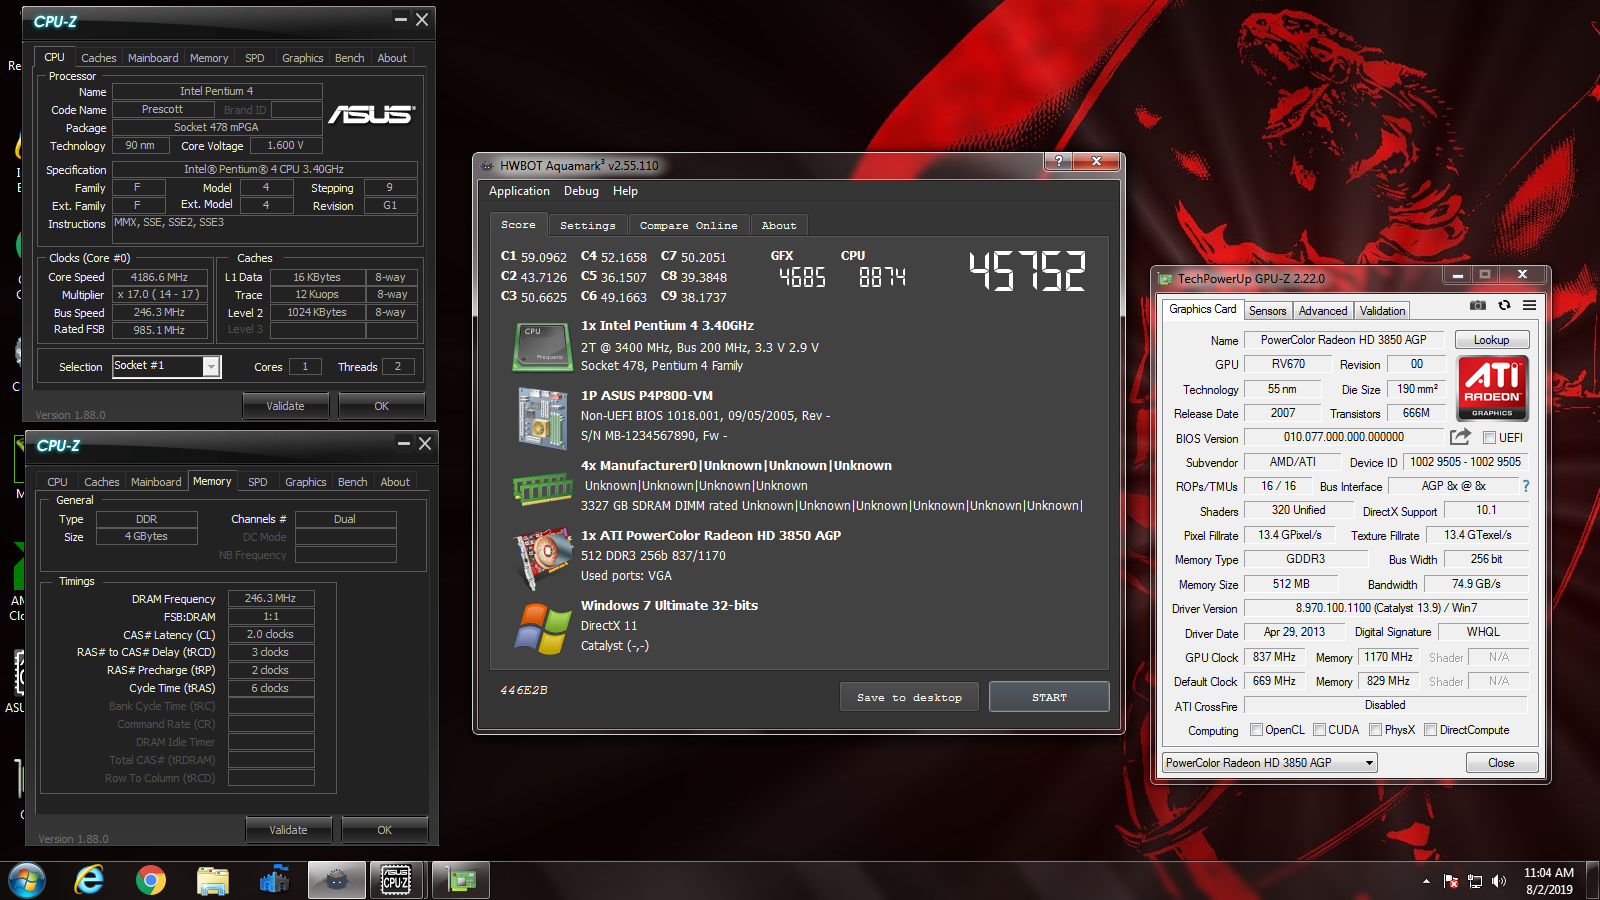
Task: Launch Google Chrome from taskbar
Action: click(151, 881)
